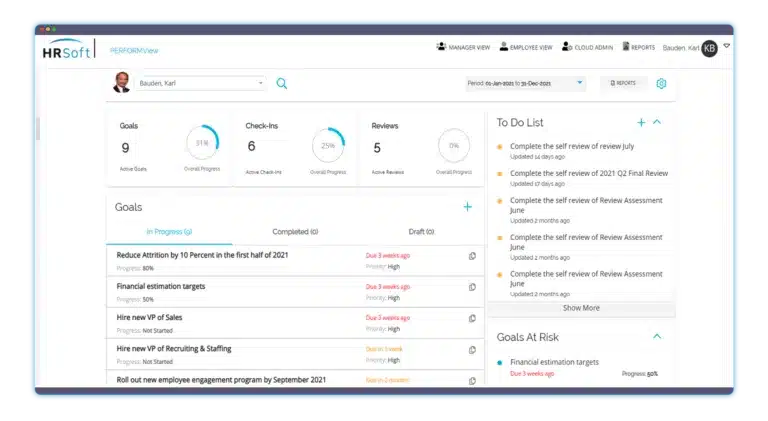The image size is (768, 421).
Task: Click the 5 Active Reviews count
Action: click(x=377, y=148)
